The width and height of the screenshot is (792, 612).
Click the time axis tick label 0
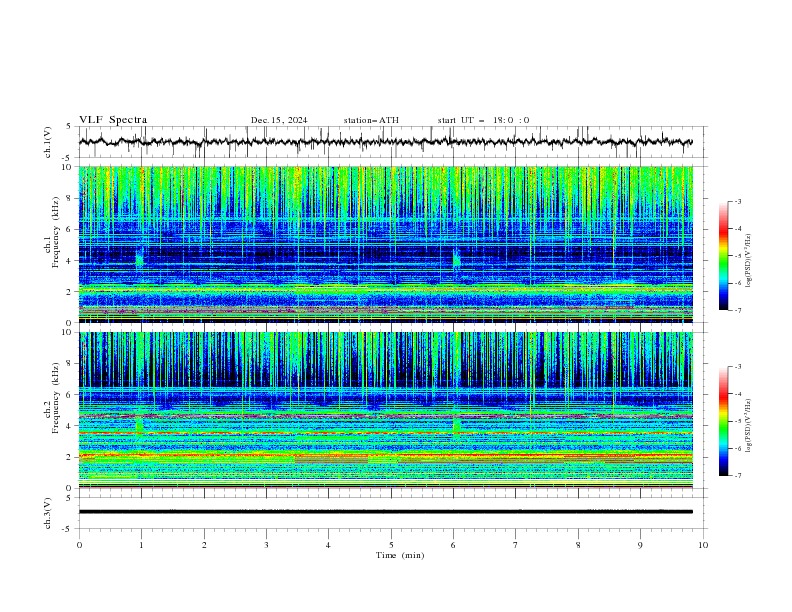[x=79, y=545]
